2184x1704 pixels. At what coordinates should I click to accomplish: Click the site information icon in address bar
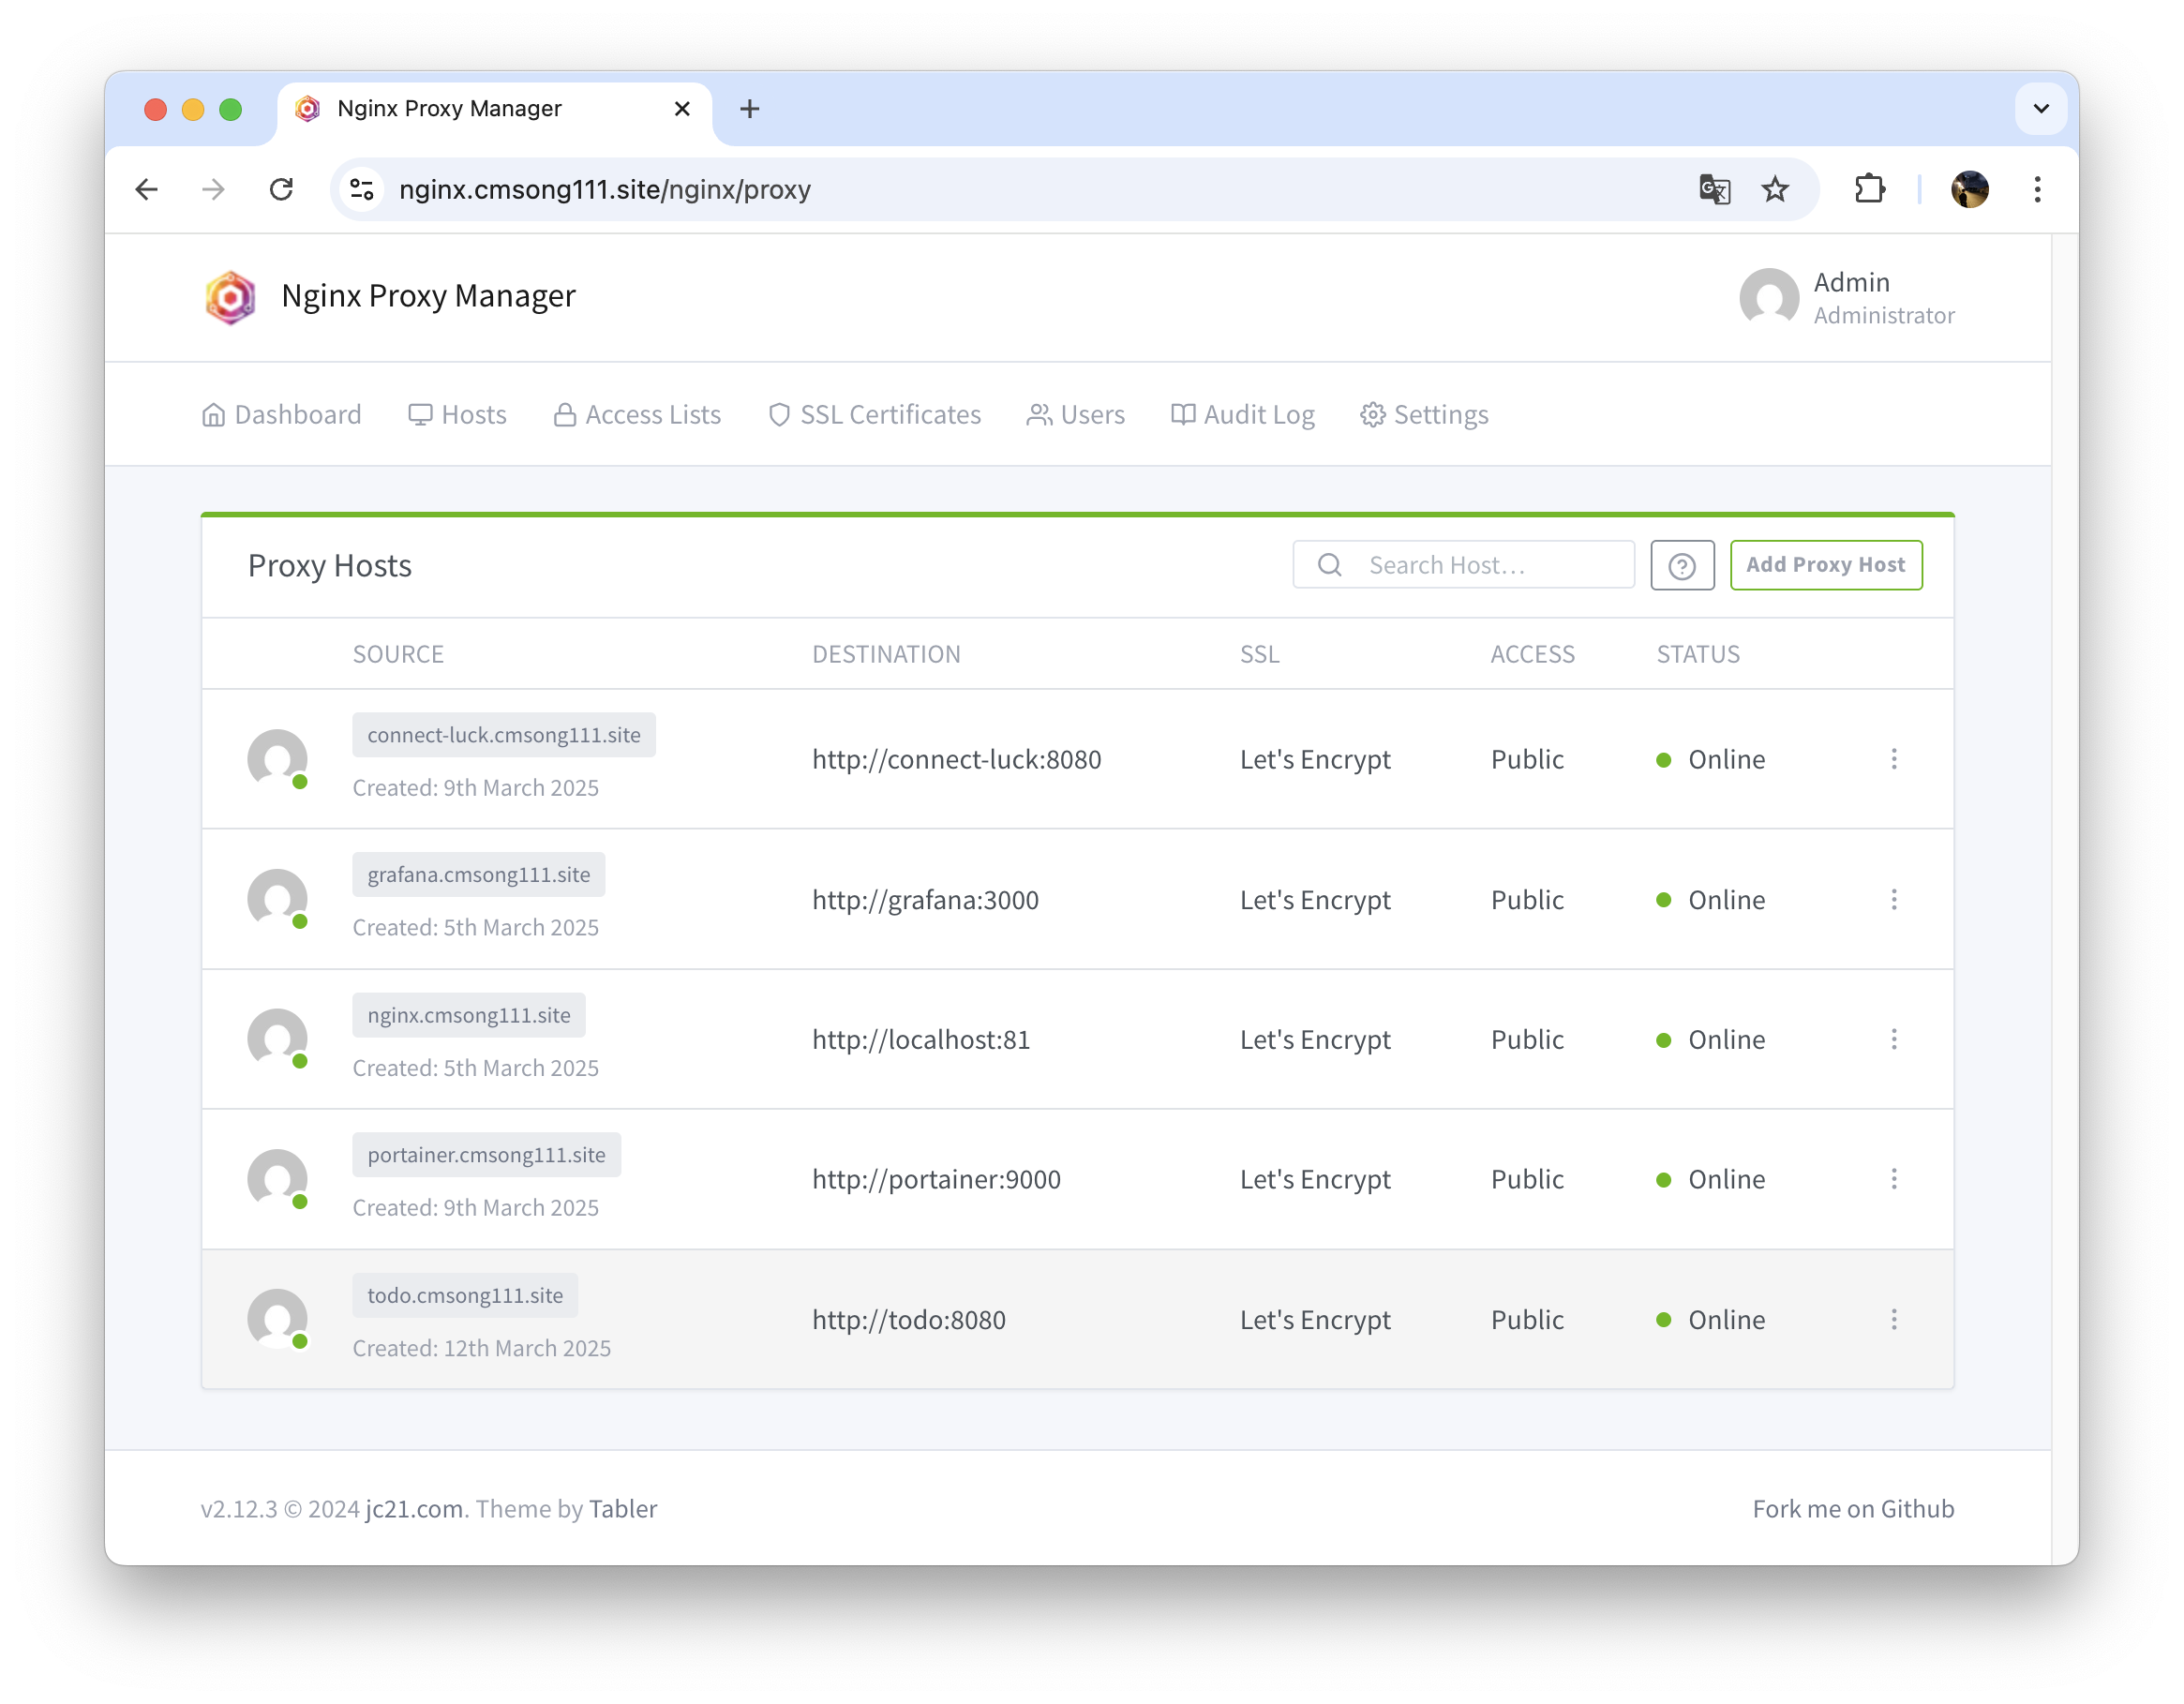[x=362, y=189]
